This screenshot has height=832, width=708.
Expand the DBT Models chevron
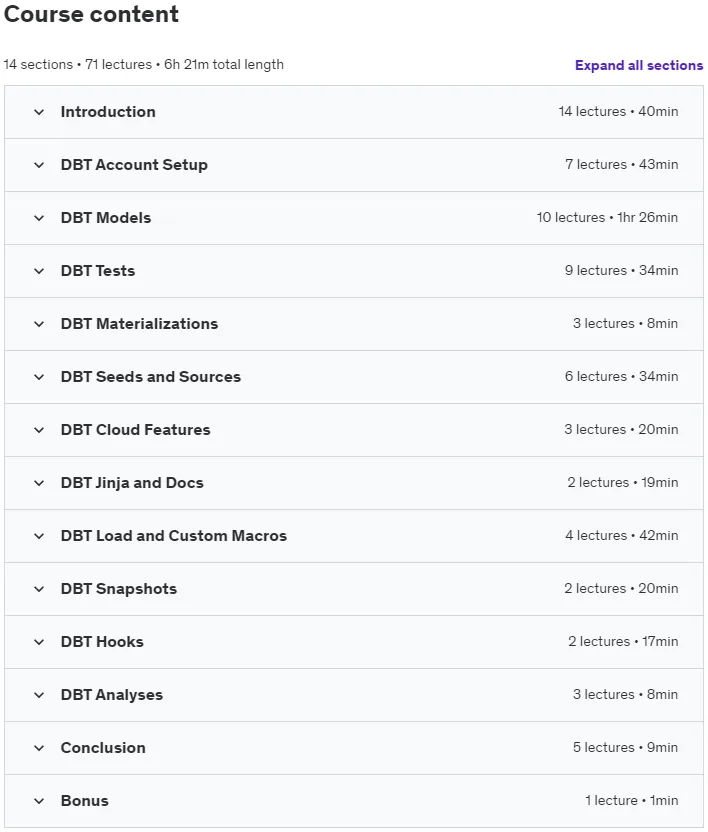pos(39,218)
